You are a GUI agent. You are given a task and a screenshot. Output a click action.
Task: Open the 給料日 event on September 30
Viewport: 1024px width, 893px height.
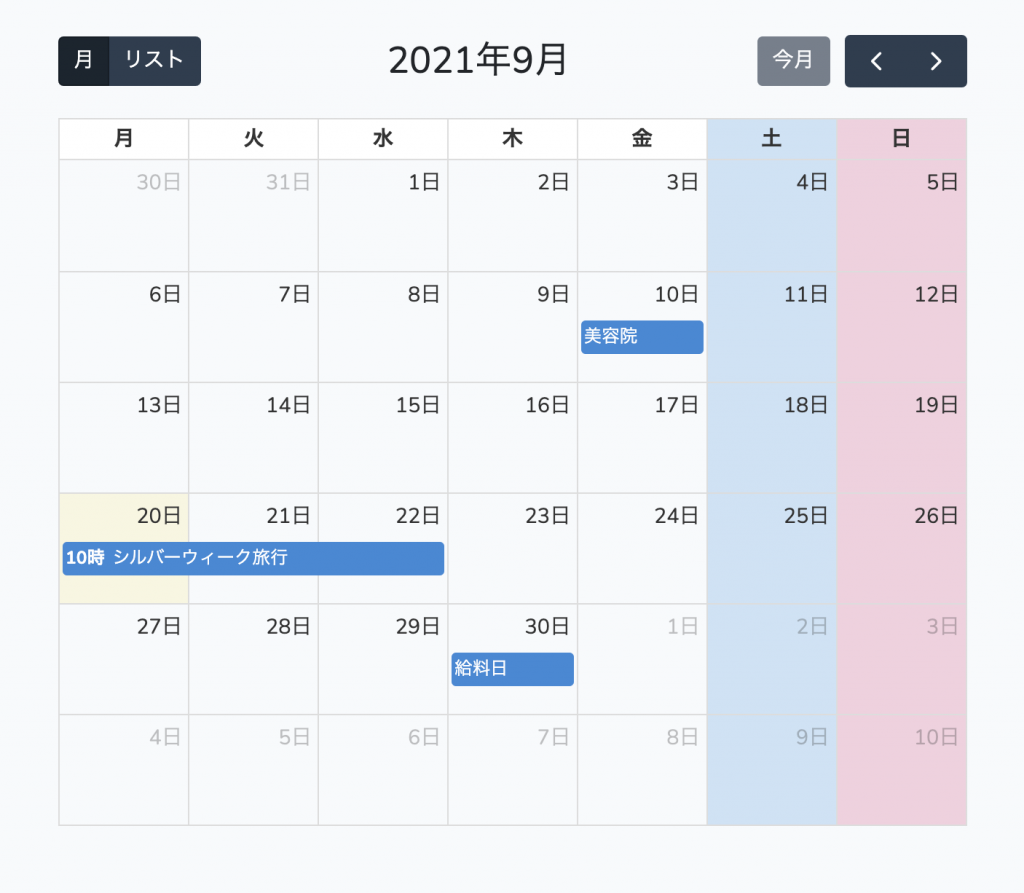(x=512, y=670)
